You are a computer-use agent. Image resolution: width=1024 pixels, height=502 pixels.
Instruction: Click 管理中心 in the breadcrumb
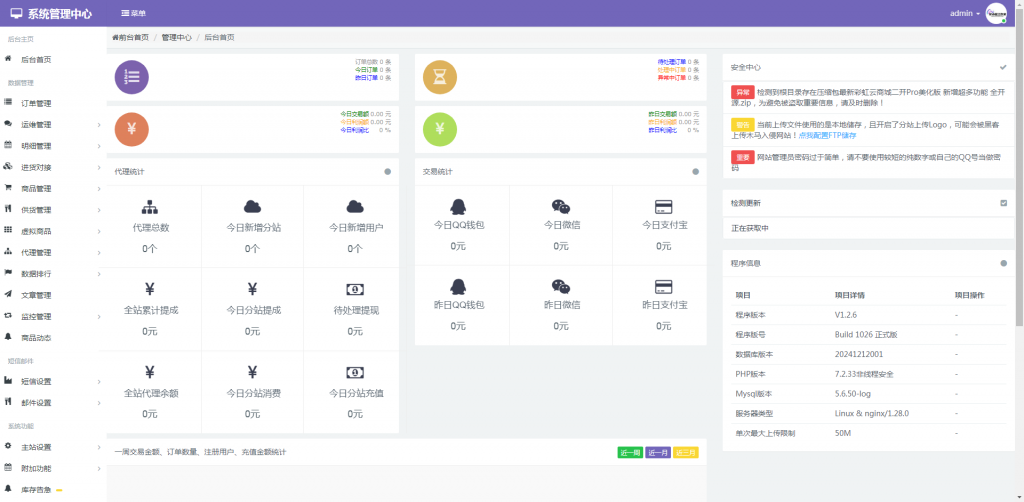176,37
